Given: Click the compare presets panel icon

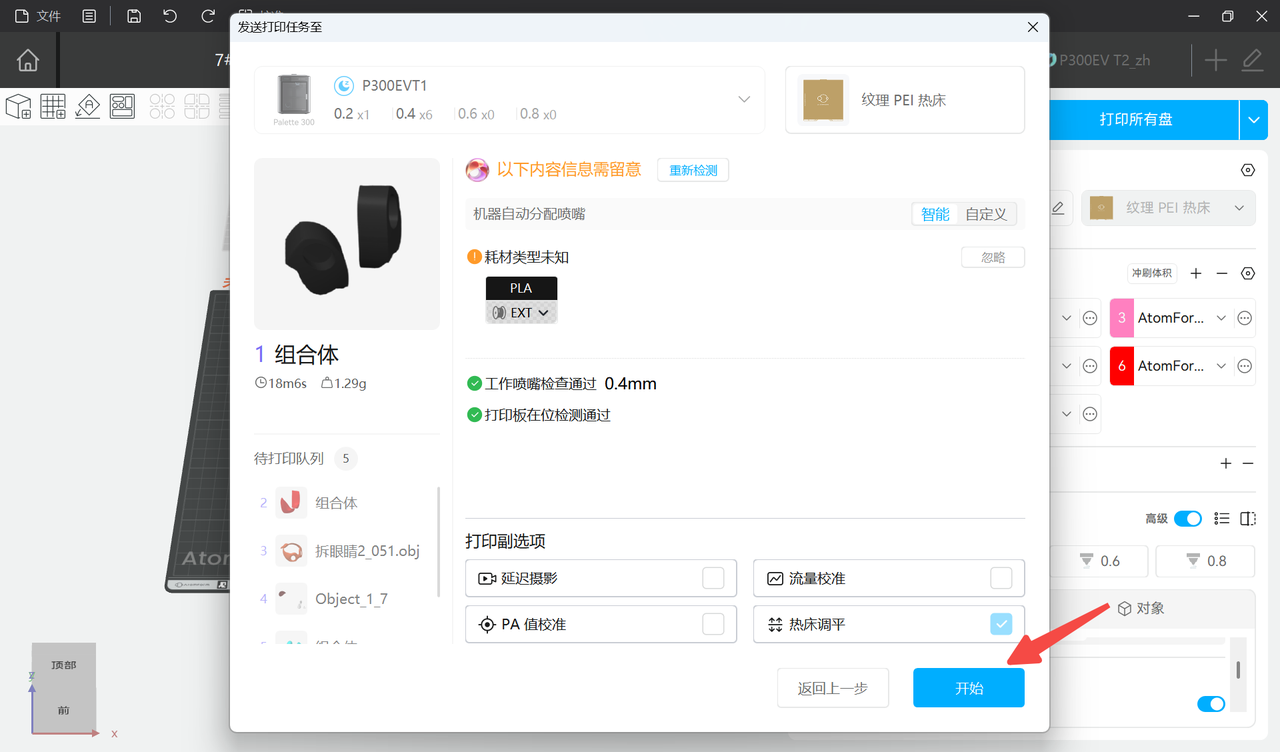Looking at the screenshot, I should 1247,519.
